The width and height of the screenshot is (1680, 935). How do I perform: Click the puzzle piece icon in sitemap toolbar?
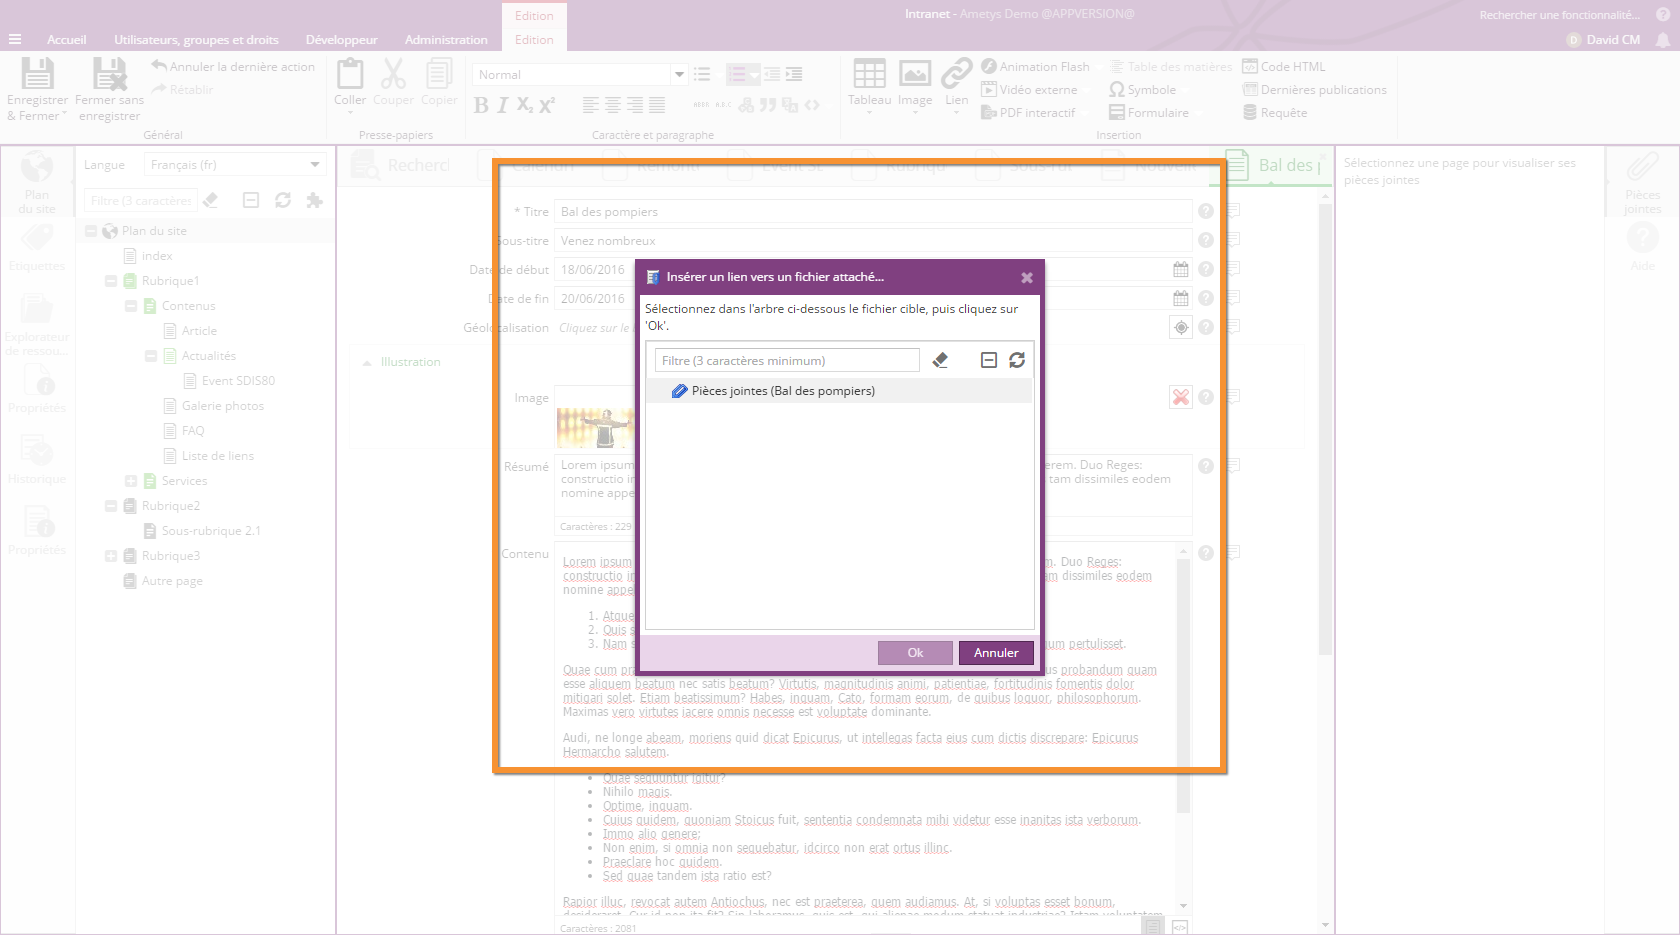(x=314, y=200)
